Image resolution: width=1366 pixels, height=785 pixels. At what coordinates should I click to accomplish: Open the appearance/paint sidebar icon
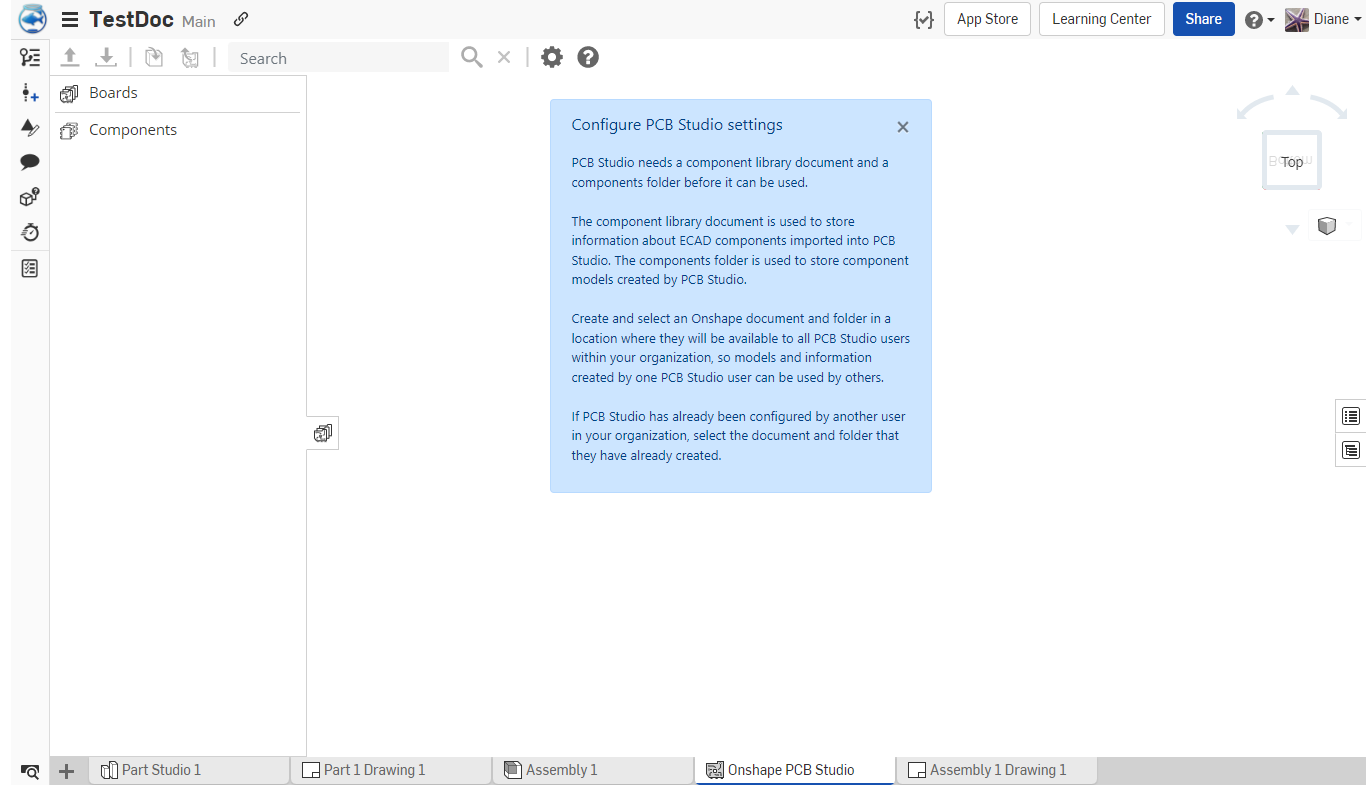coord(30,128)
